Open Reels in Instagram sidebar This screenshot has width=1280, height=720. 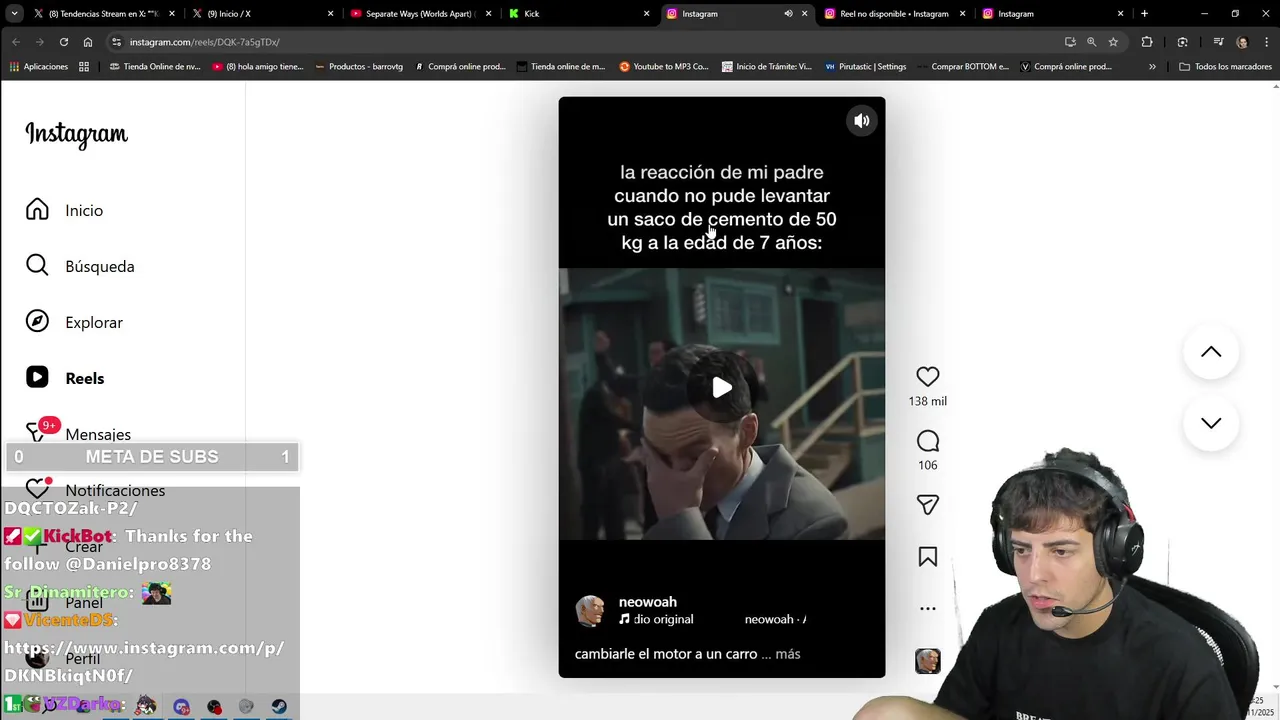[65, 378]
